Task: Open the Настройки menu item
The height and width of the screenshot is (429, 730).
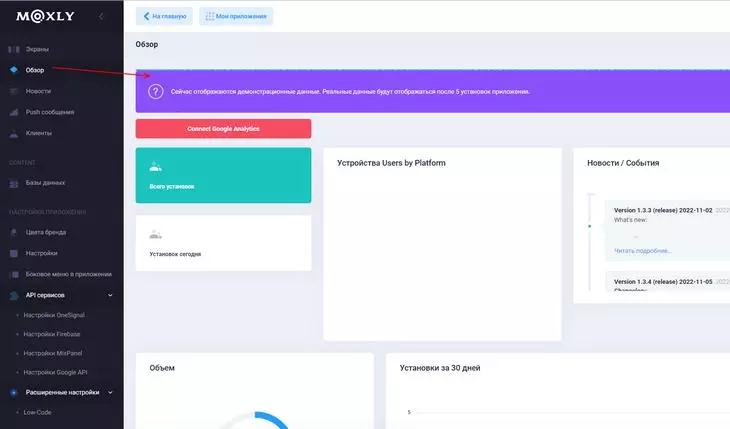Action: tap(41, 253)
